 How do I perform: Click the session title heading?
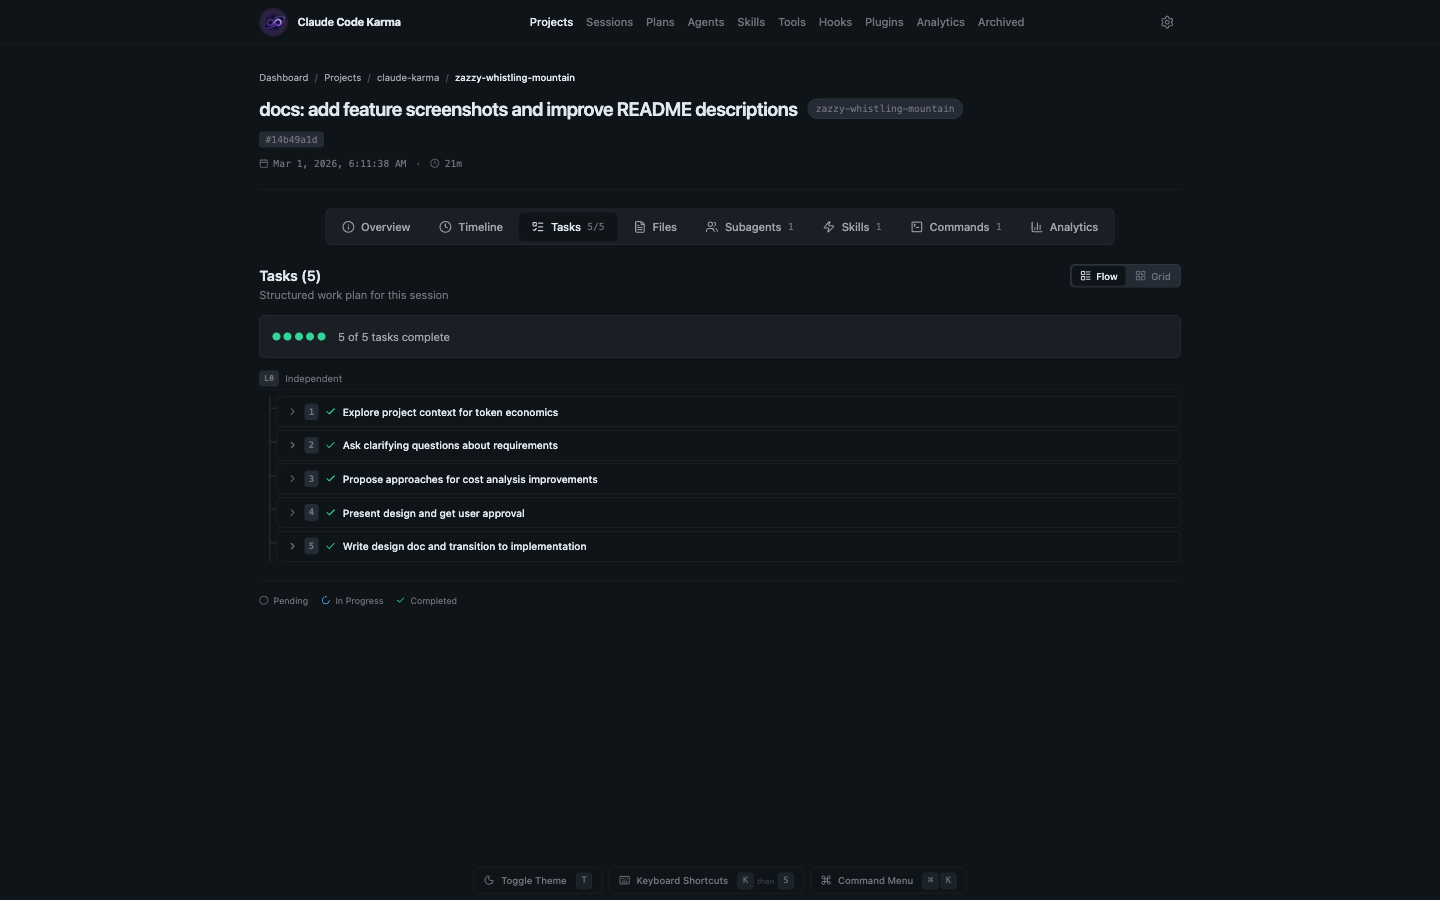point(528,109)
